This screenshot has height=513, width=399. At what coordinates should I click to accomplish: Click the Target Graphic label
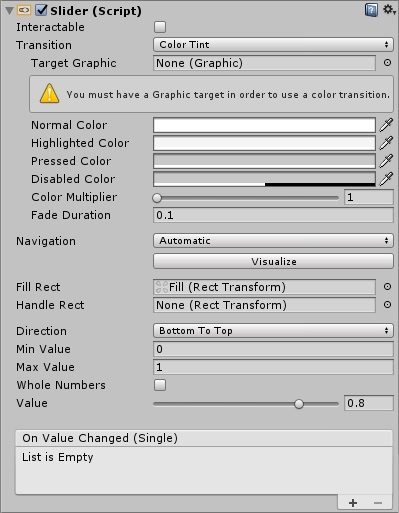click(74, 63)
